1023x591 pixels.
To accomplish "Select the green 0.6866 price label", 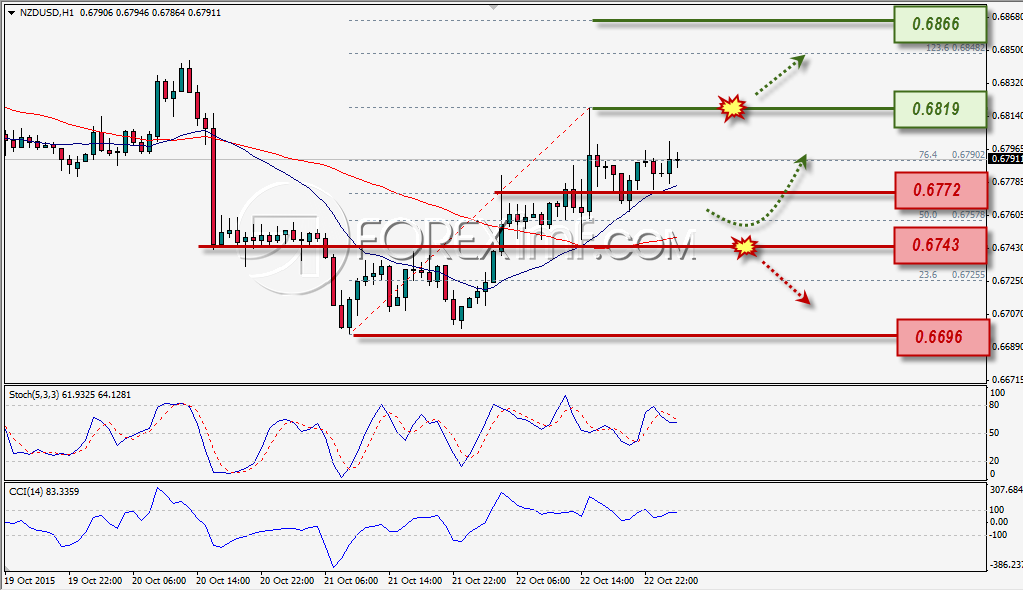I will pyautogui.click(x=939, y=24).
